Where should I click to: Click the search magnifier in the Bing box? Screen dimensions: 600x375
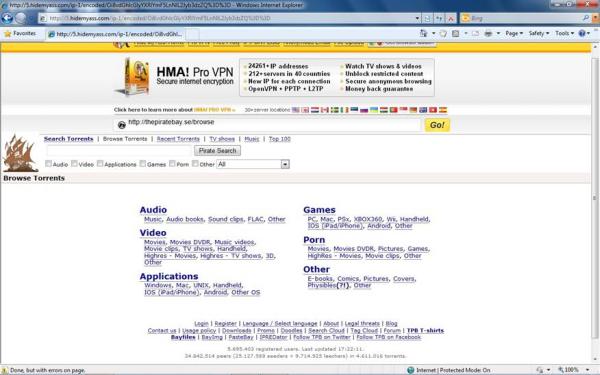point(585,18)
